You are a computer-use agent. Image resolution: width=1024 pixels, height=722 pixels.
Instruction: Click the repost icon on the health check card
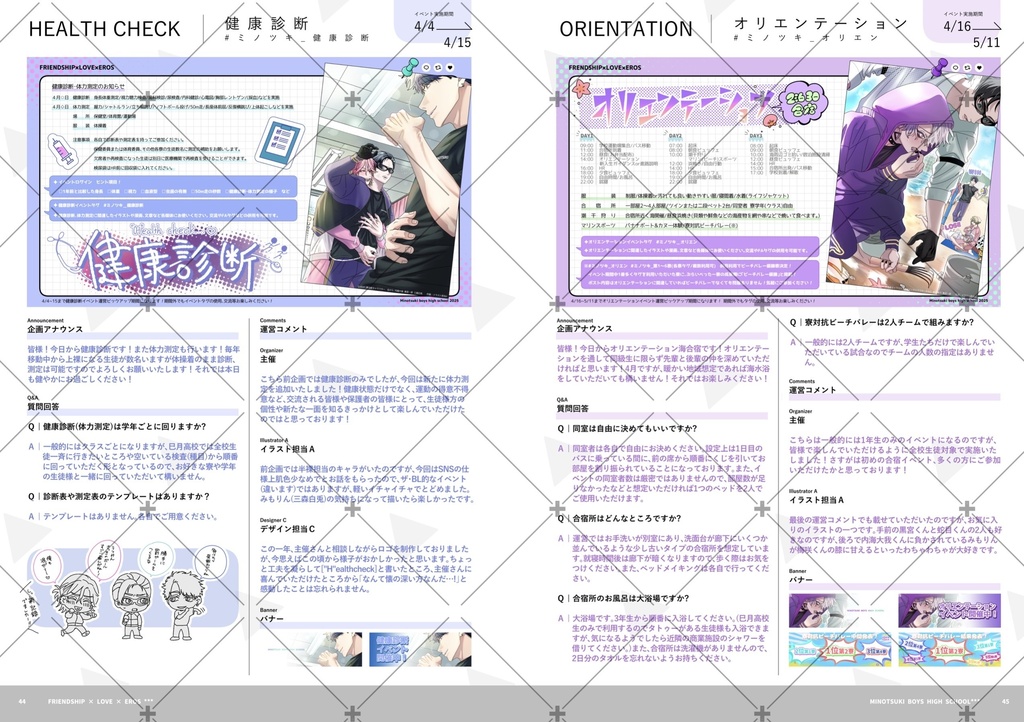pyautogui.click(x=438, y=67)
